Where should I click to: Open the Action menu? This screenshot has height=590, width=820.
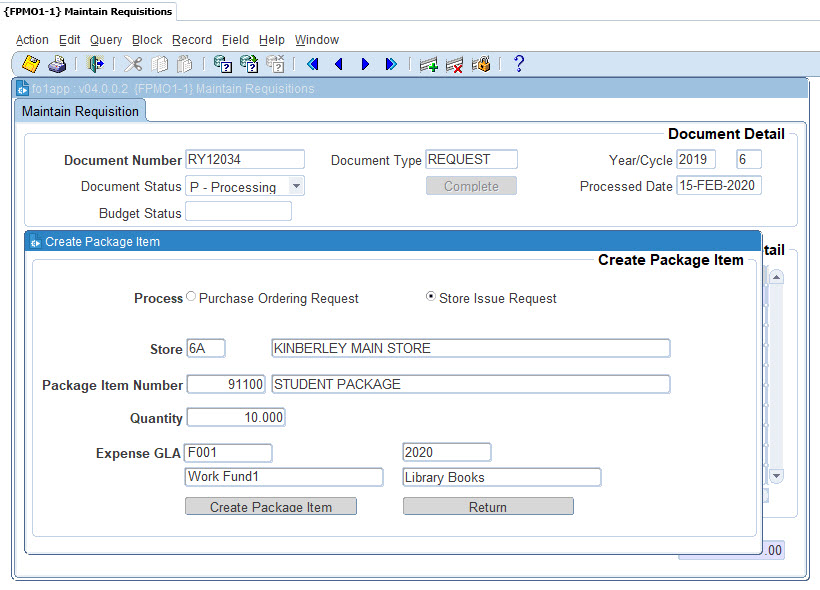(32, 40)
